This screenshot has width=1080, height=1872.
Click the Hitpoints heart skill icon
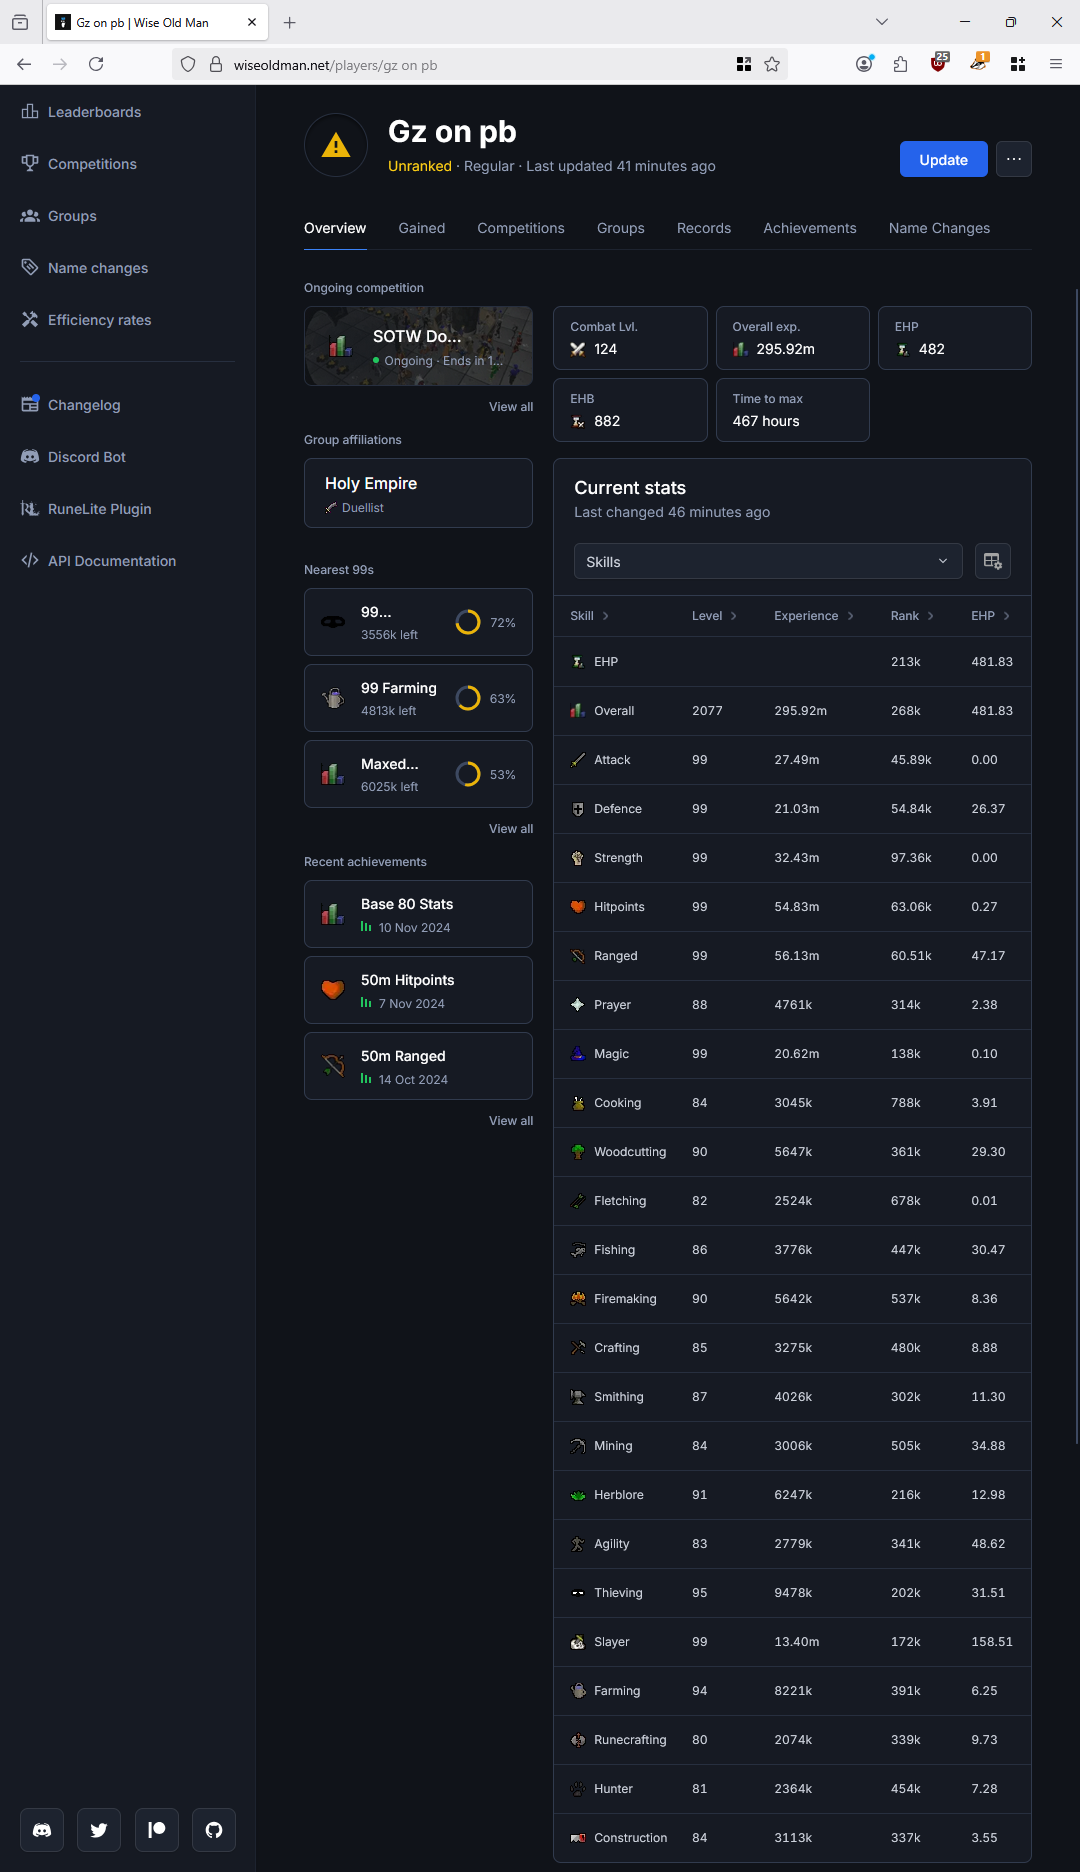click(x=577, y=907)
